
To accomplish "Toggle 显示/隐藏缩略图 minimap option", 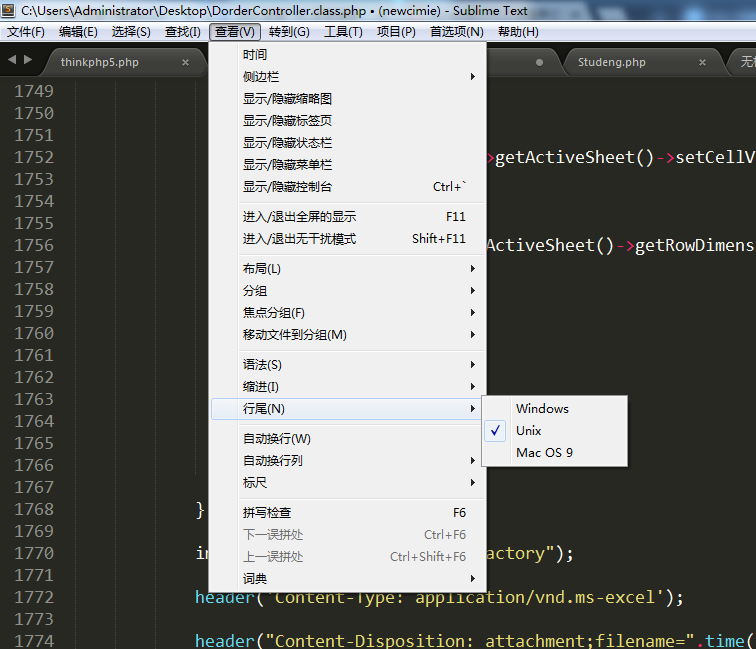I will 287,99.
